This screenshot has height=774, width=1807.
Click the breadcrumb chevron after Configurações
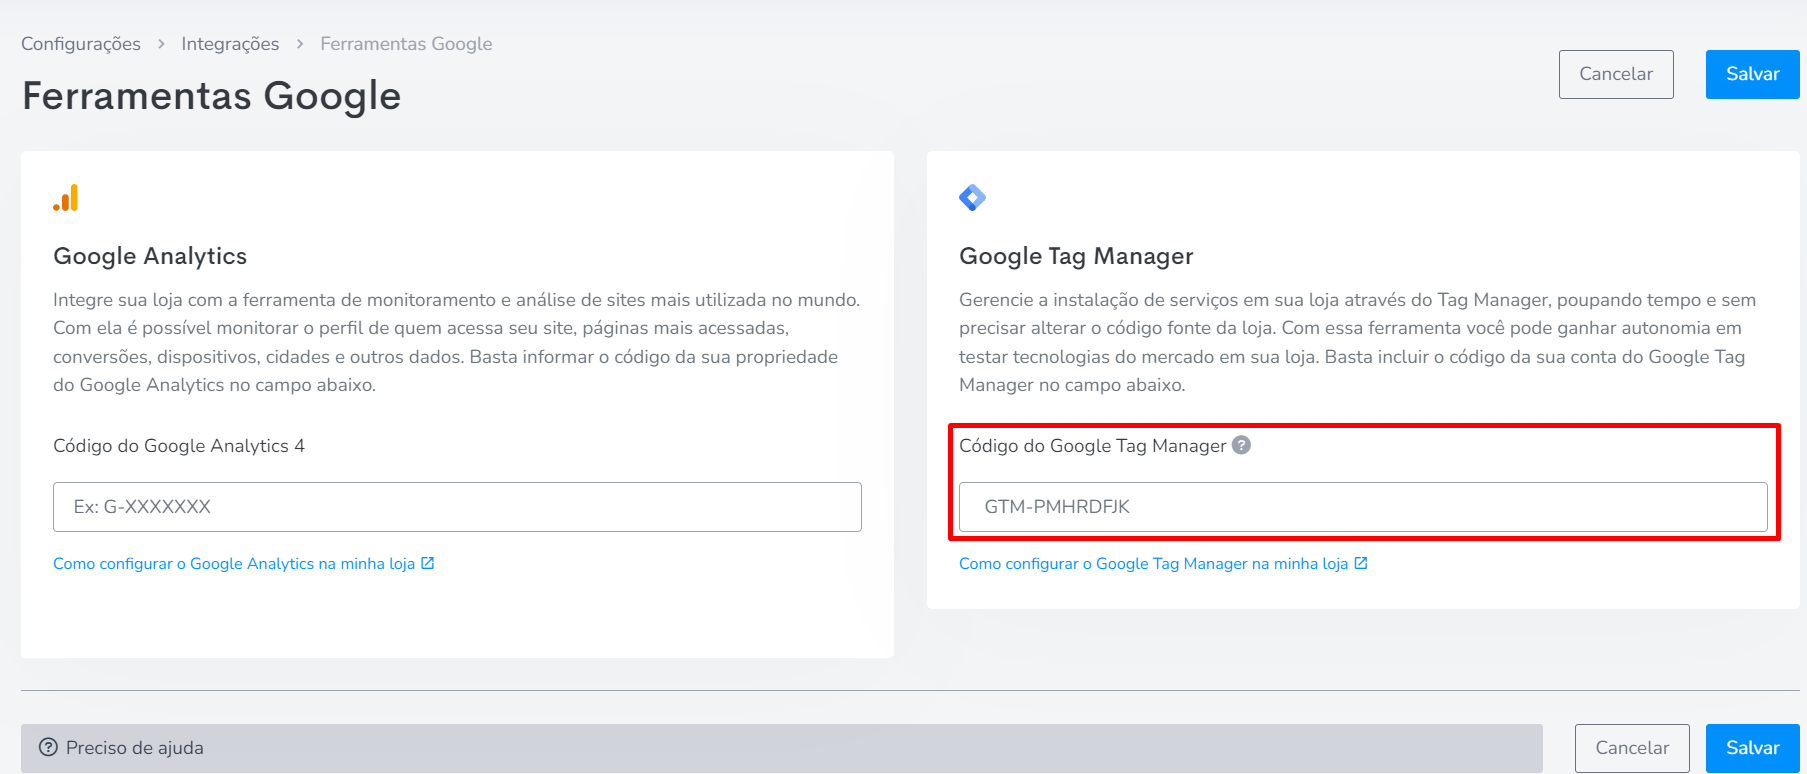point(161,44)
